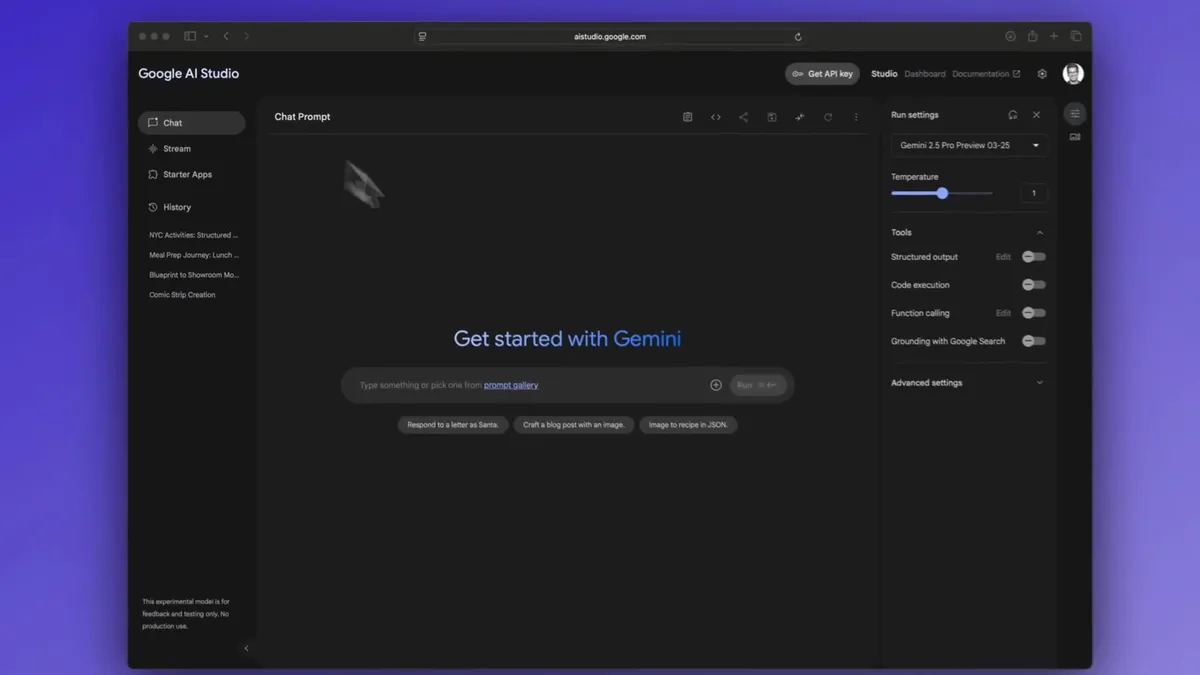Screen dimensions: 1200x675
Task: Pick 'Craft a blog post with an image' suggestion
Action: pyautogui.click(x=574, y=425)
